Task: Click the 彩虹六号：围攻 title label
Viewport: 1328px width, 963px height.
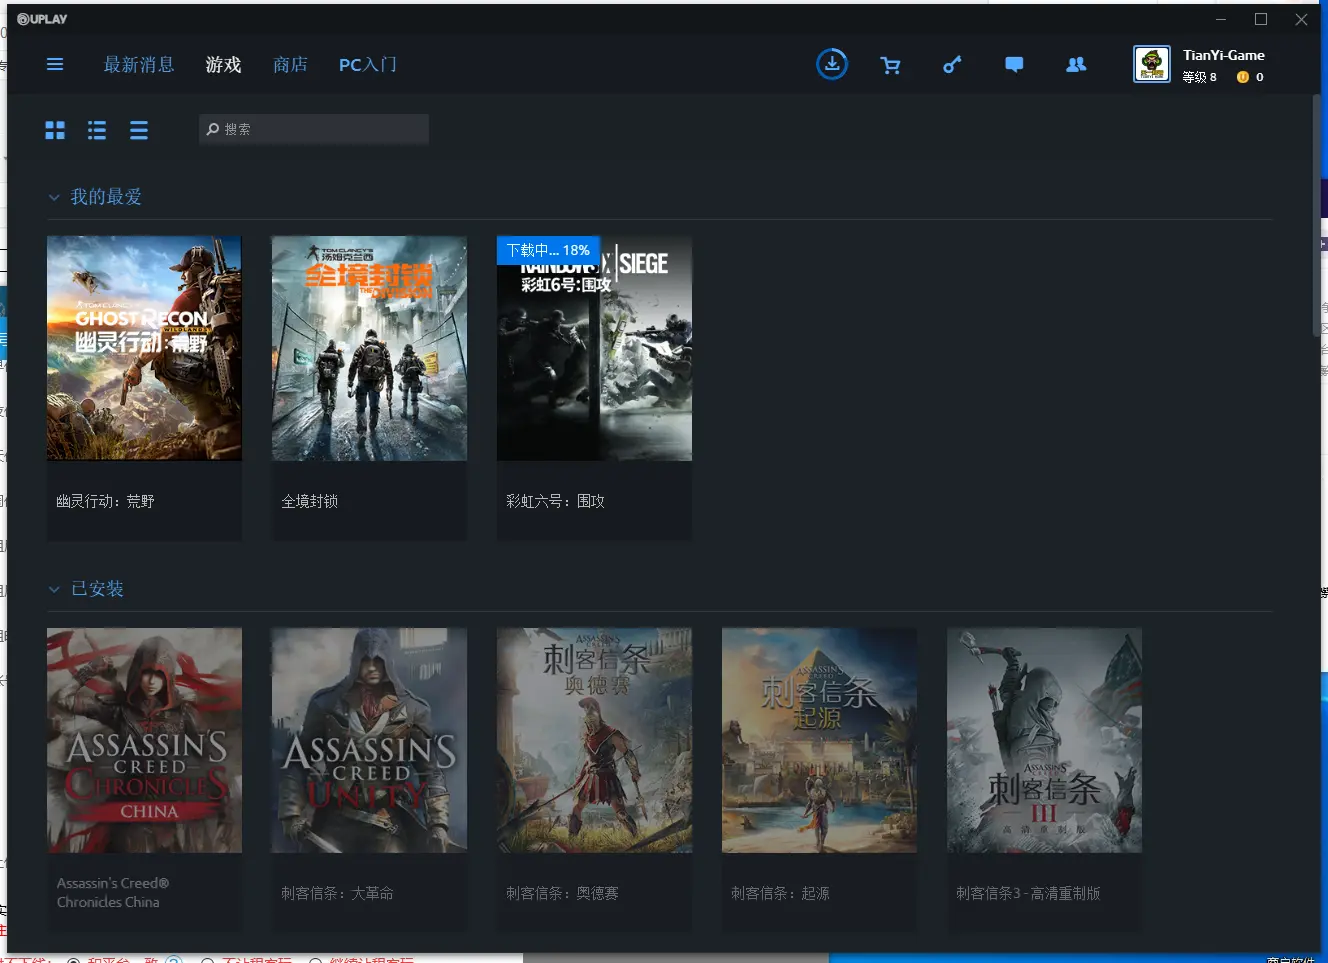Action: coord(555,501)
